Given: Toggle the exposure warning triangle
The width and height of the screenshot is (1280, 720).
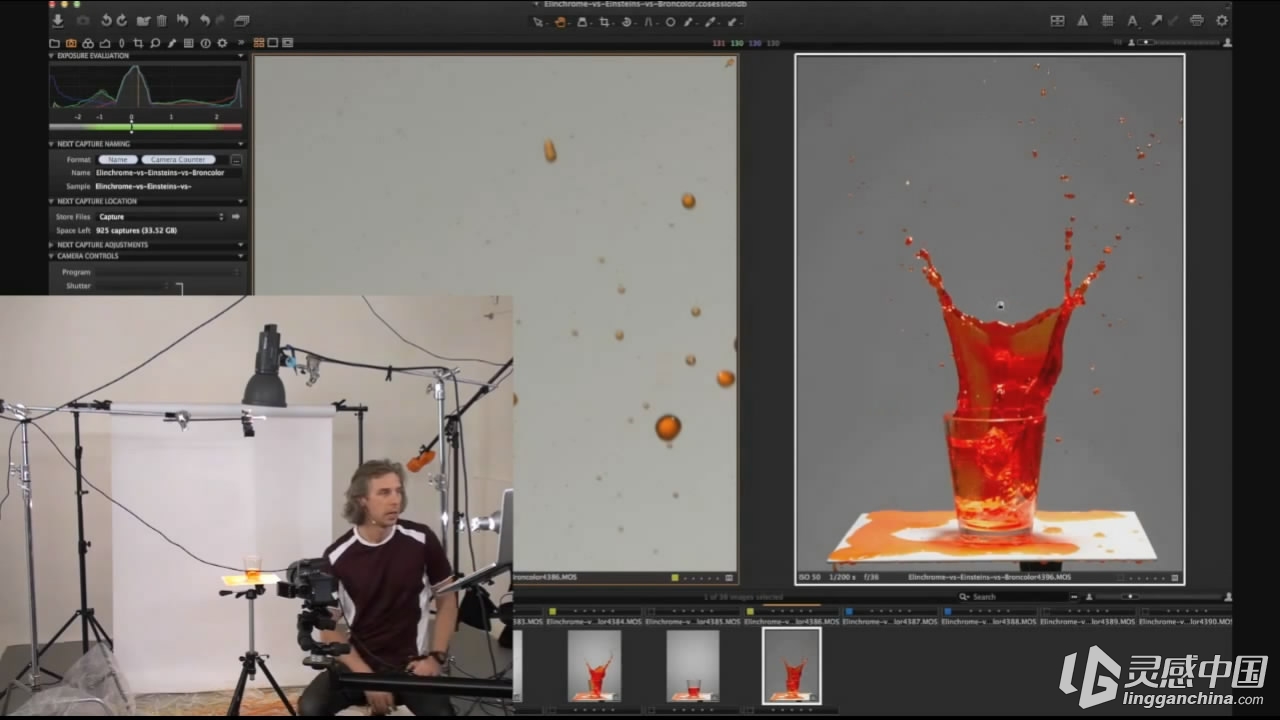Looking at the screenshot, I should point(1082,21).
